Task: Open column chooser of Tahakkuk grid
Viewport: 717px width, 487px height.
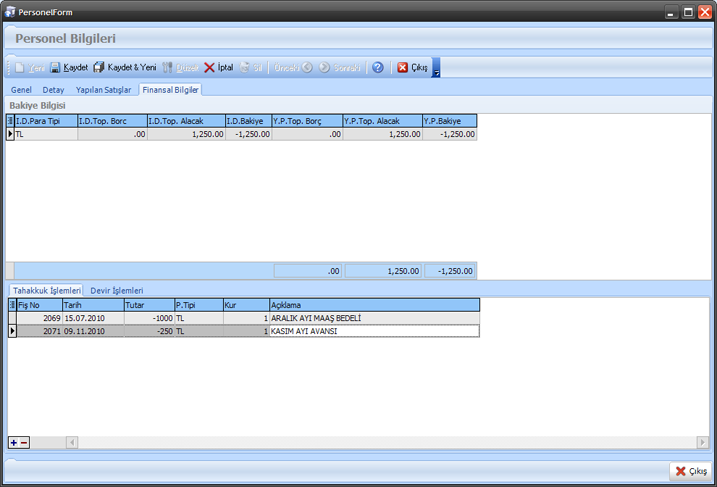Action: [x=12, y=305]
